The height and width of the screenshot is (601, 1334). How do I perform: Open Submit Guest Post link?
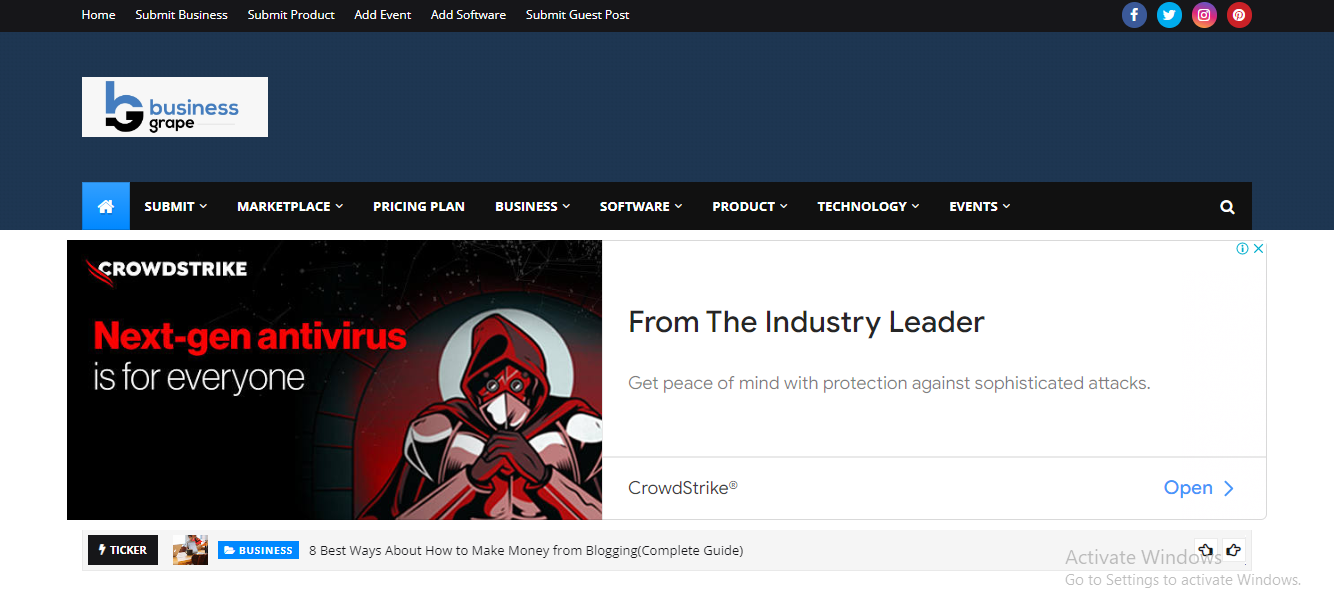[x=578, y=15]
